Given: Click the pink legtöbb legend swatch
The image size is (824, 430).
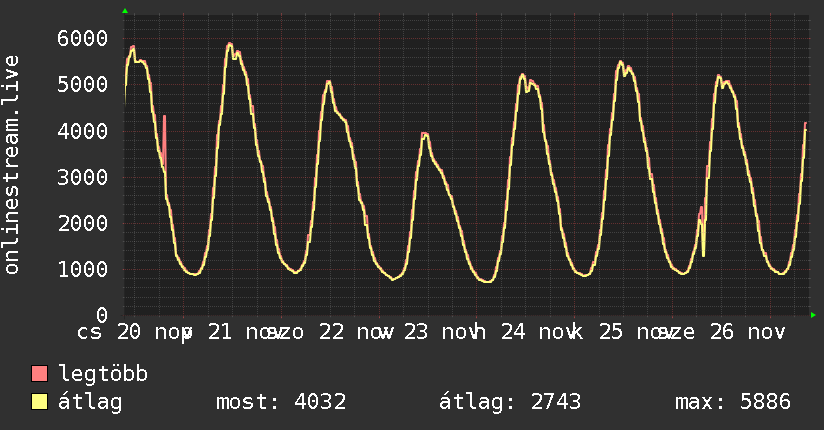Looking at the screenshot, I should click(39, 373).
